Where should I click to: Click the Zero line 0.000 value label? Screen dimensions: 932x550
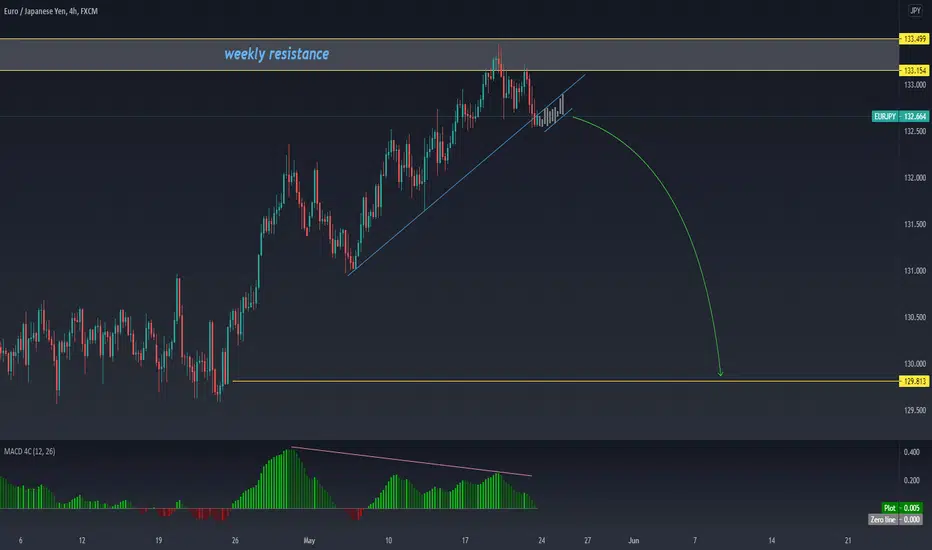point(896,519)
